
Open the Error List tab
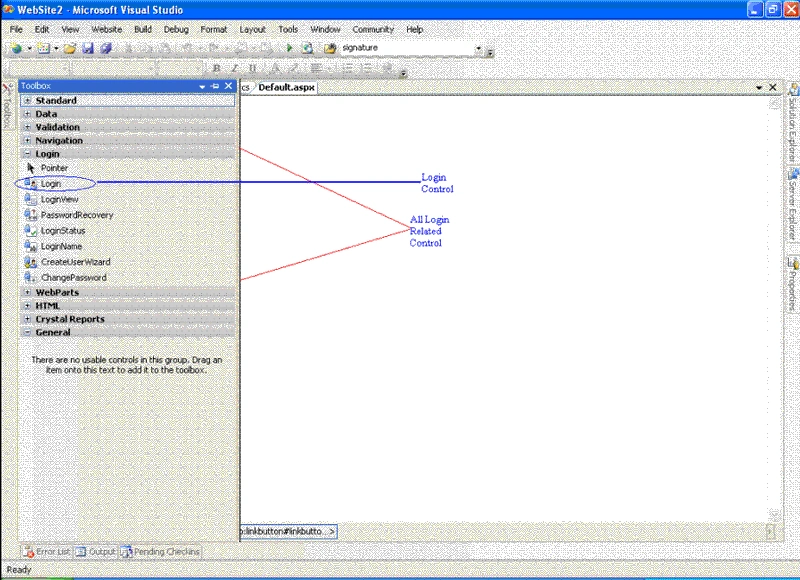click(x=47, y=552)
